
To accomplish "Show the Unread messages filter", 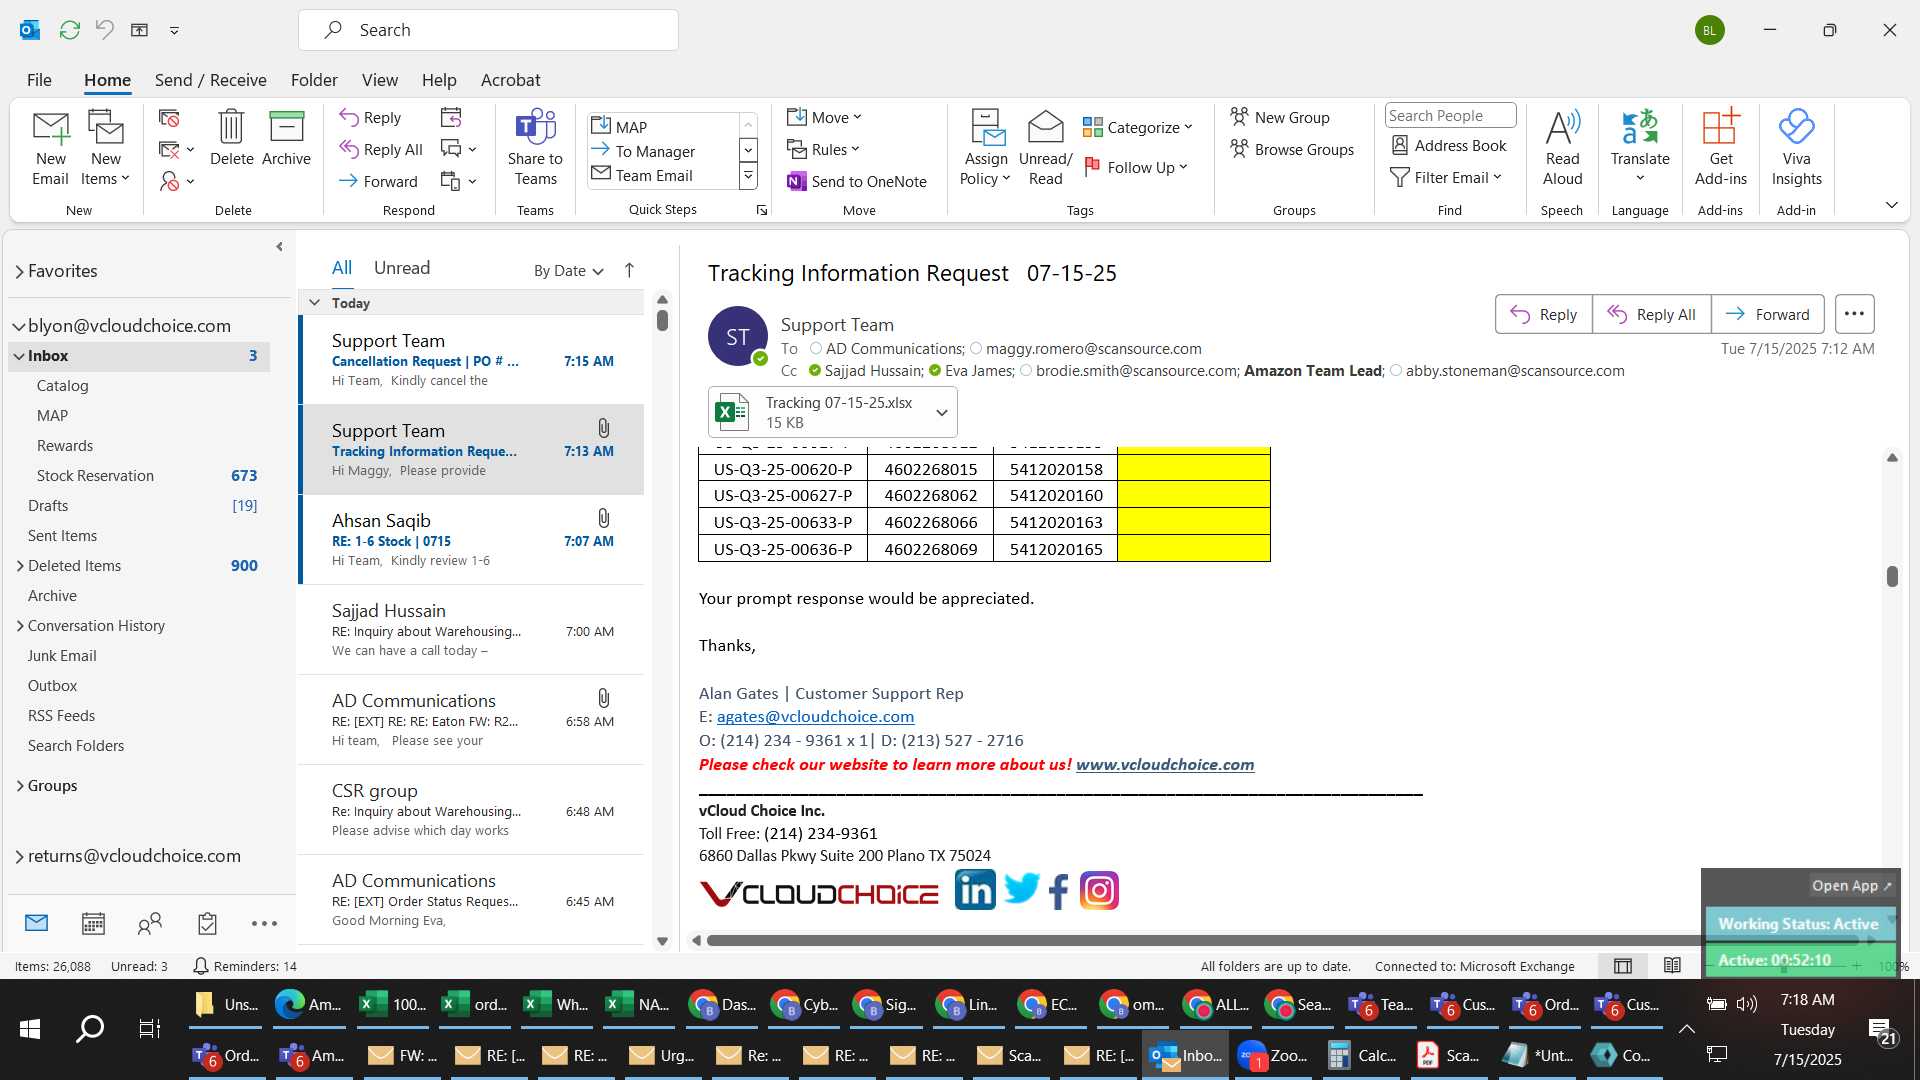I will coord(402,268).
